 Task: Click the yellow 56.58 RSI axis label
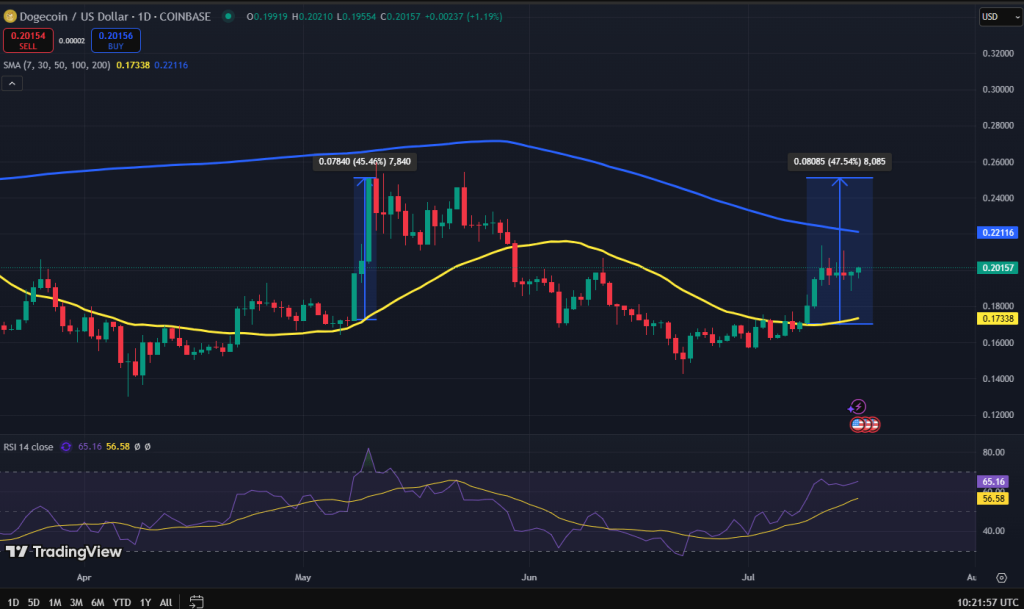993,499
